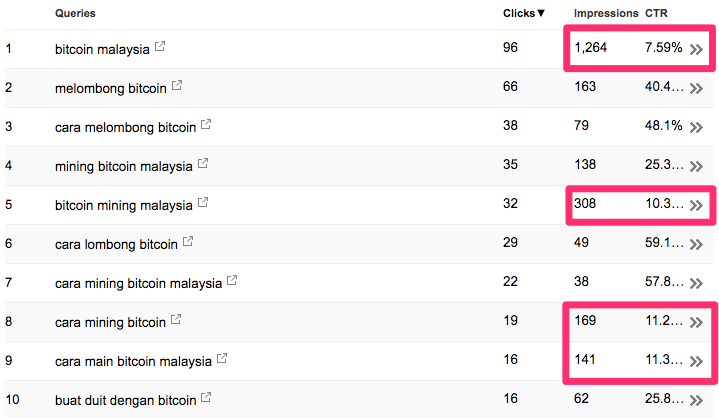Open the cara main bitcoin malaysia query
The image size is (719, 418).
133,361
